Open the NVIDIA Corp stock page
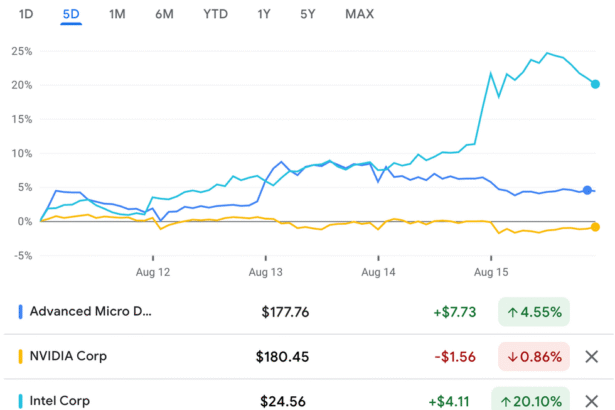Screen dimensions: 615x410 pos(68,356)
